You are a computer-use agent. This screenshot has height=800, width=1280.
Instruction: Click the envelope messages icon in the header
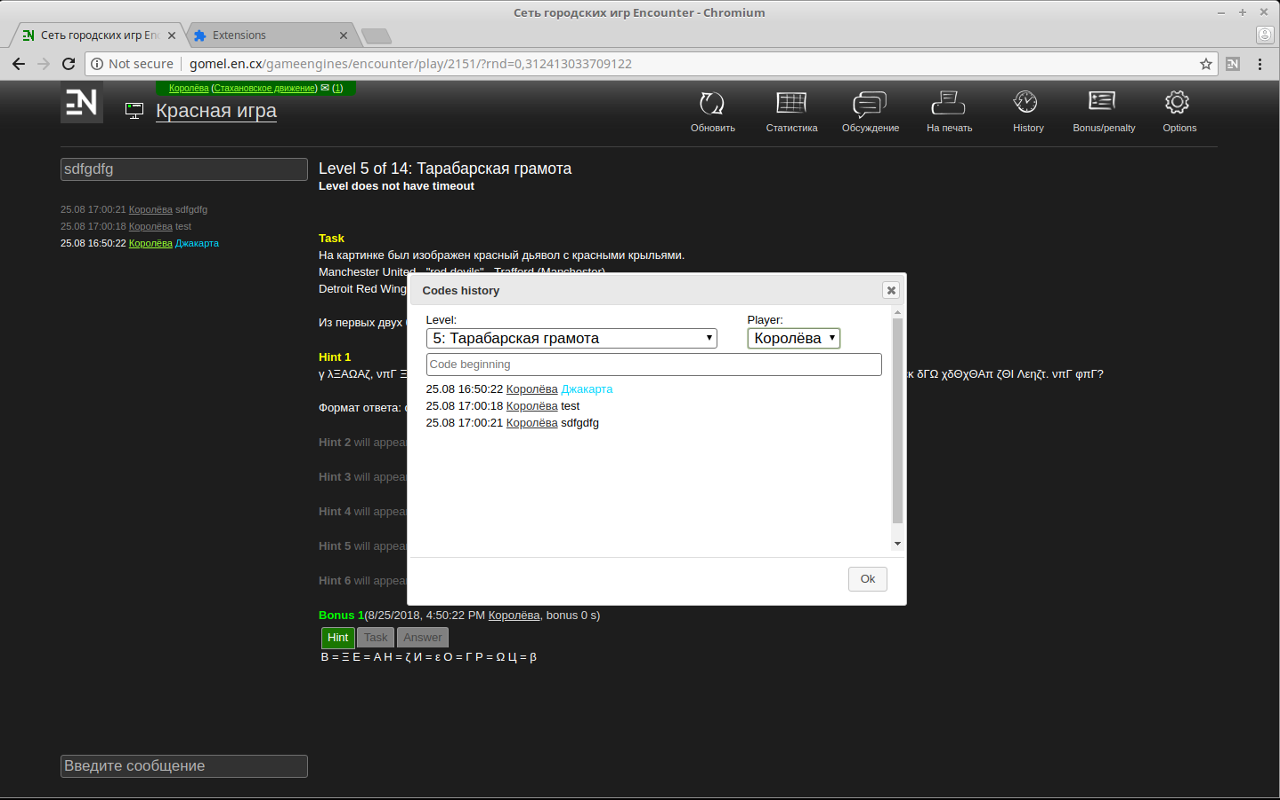coord(324,88)
